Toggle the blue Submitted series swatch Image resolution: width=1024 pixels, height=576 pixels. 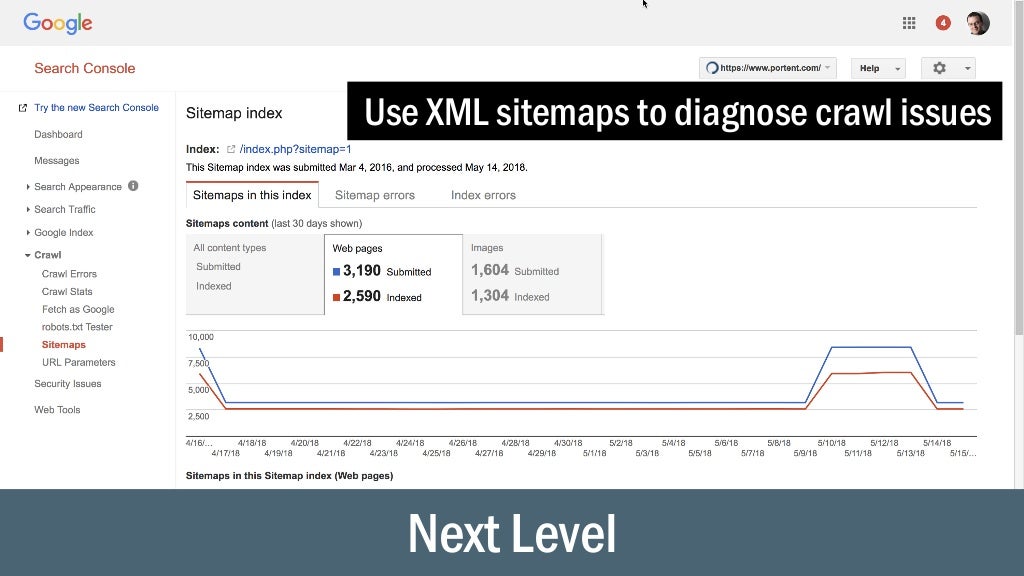click(336, 272)
